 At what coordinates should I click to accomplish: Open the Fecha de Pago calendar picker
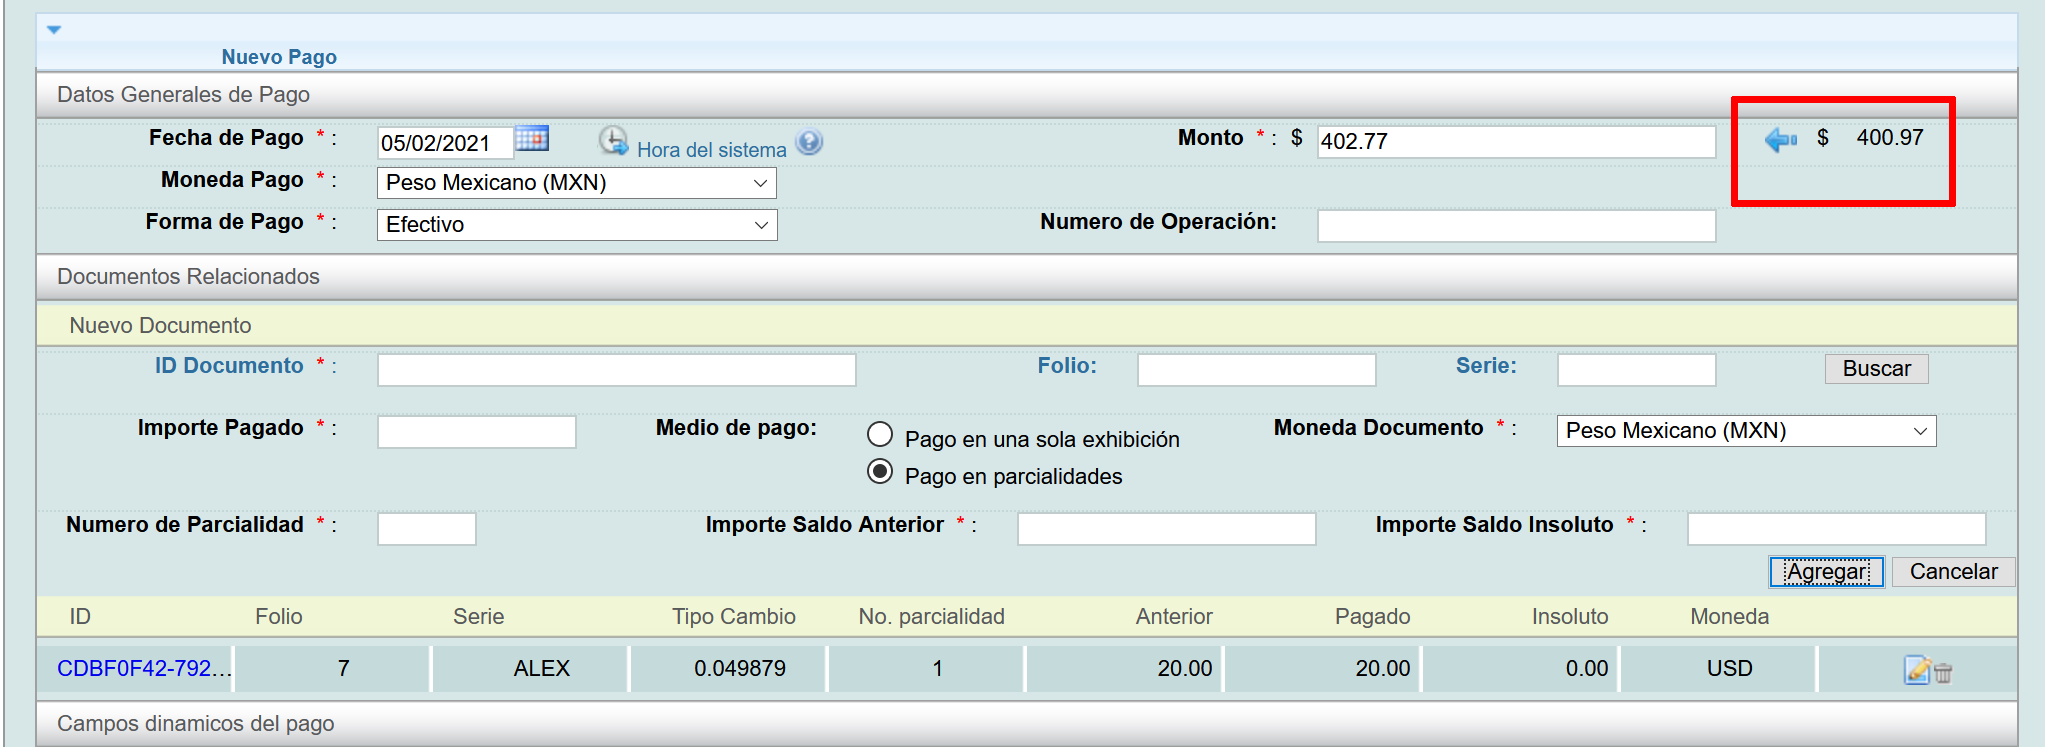tap(531, 139)
